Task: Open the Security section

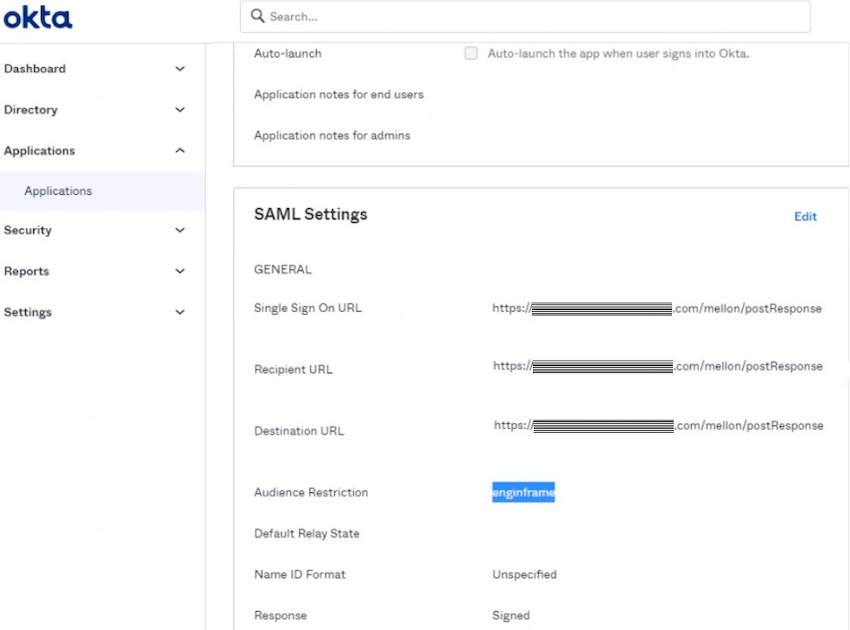Action: [x=27, y=230]
